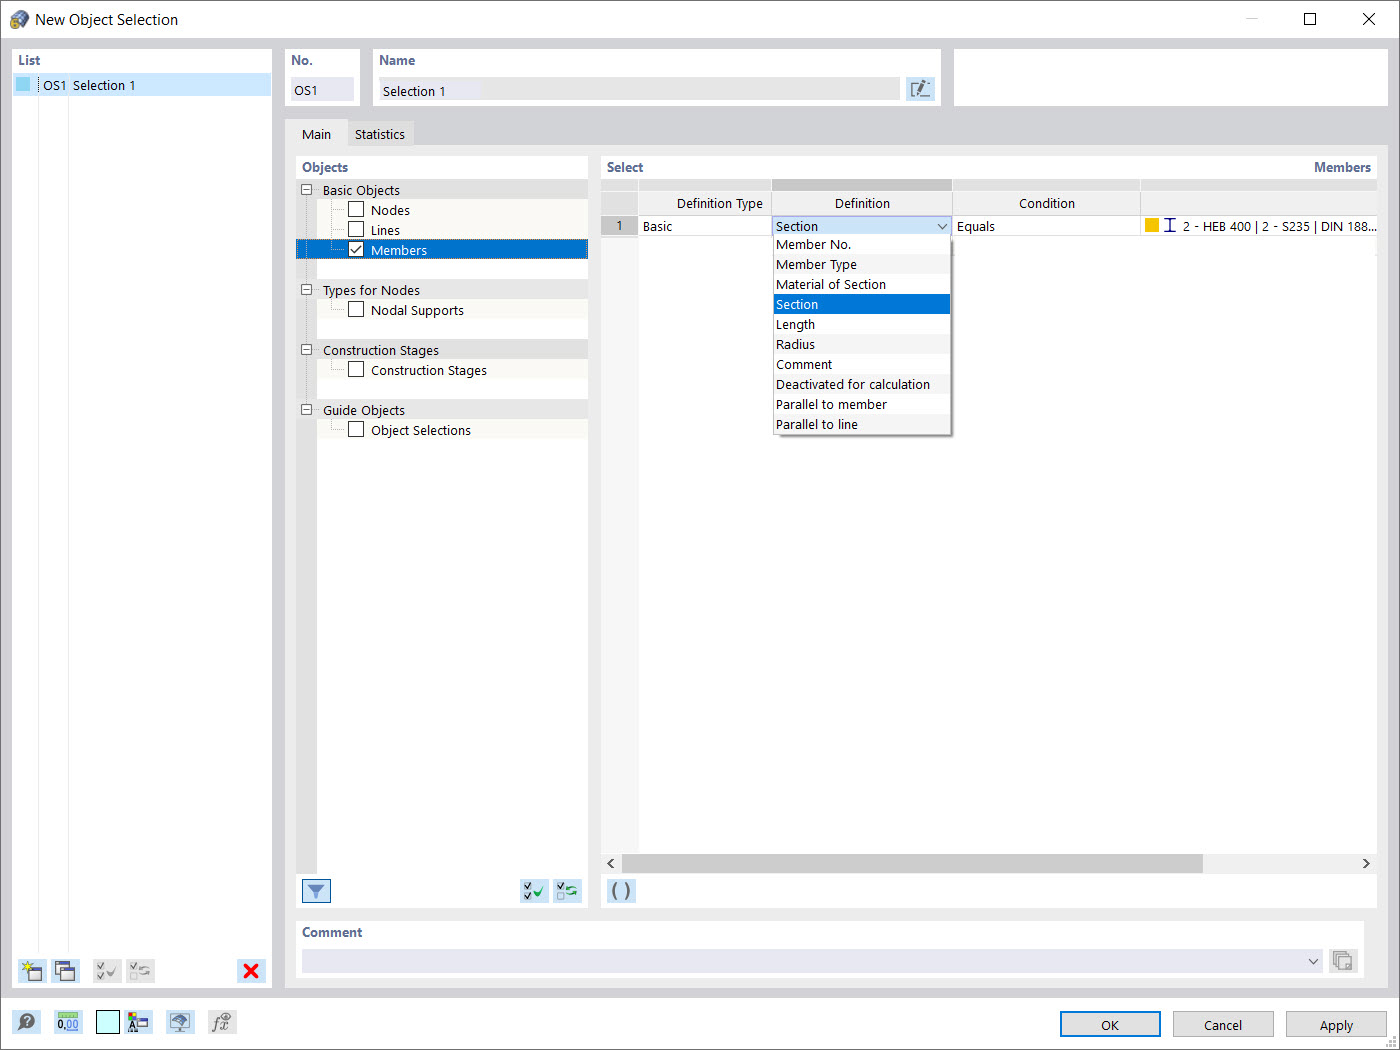Screen dimensions: 1400x1050
Task: Open the filter icon below Objects tree
Action: point(316,890)
